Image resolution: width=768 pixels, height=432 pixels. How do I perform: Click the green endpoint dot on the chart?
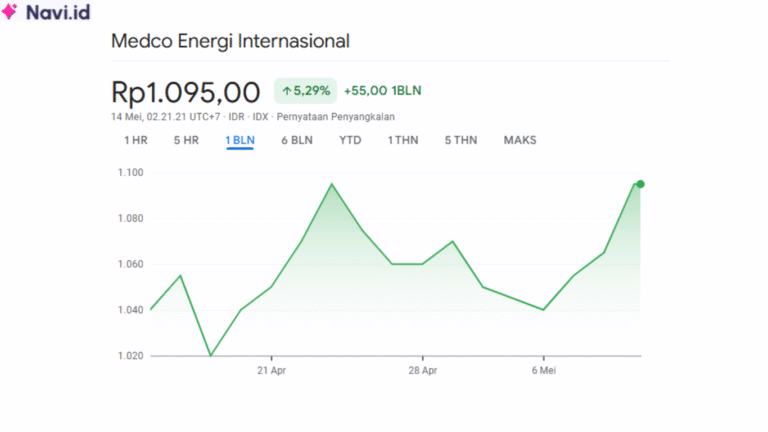(640, 184)
